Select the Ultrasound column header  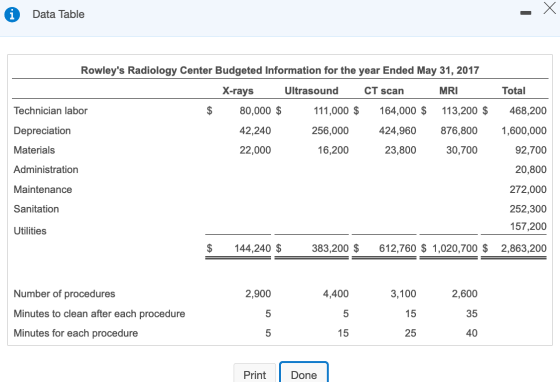[311, 91]
